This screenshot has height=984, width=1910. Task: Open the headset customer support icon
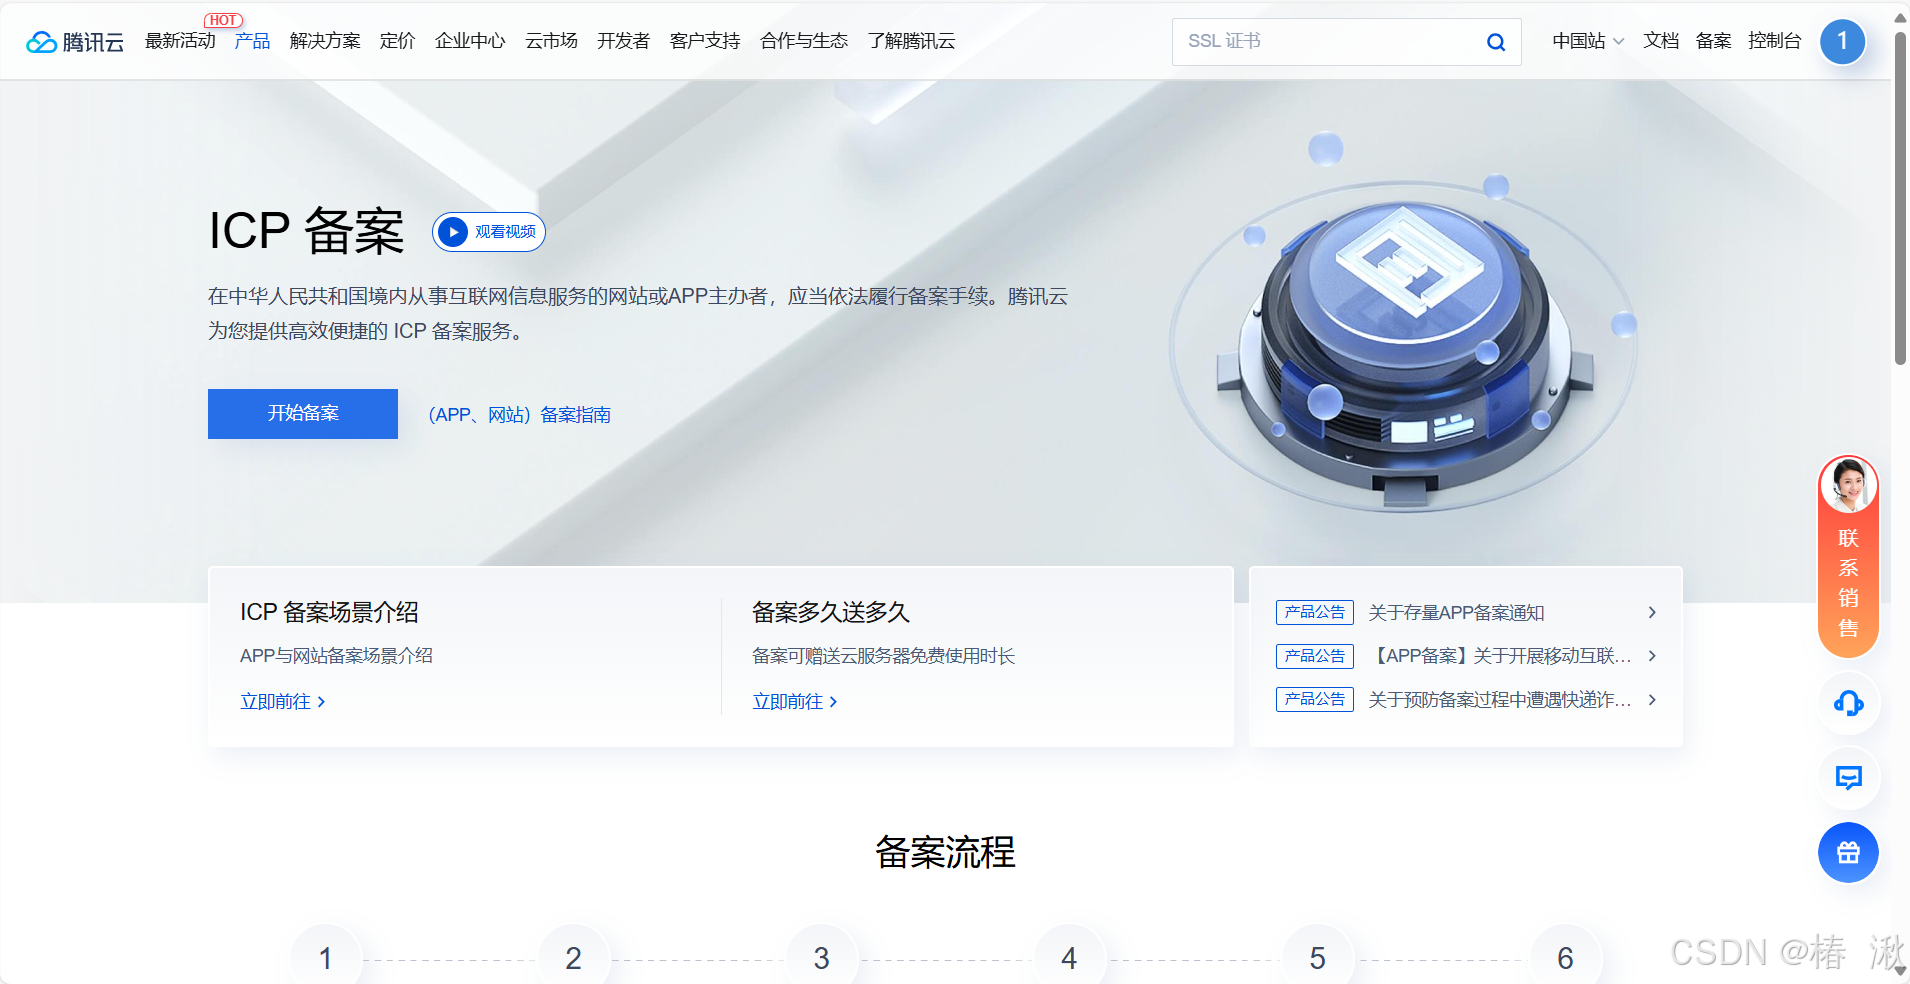tap(1848, 704)
